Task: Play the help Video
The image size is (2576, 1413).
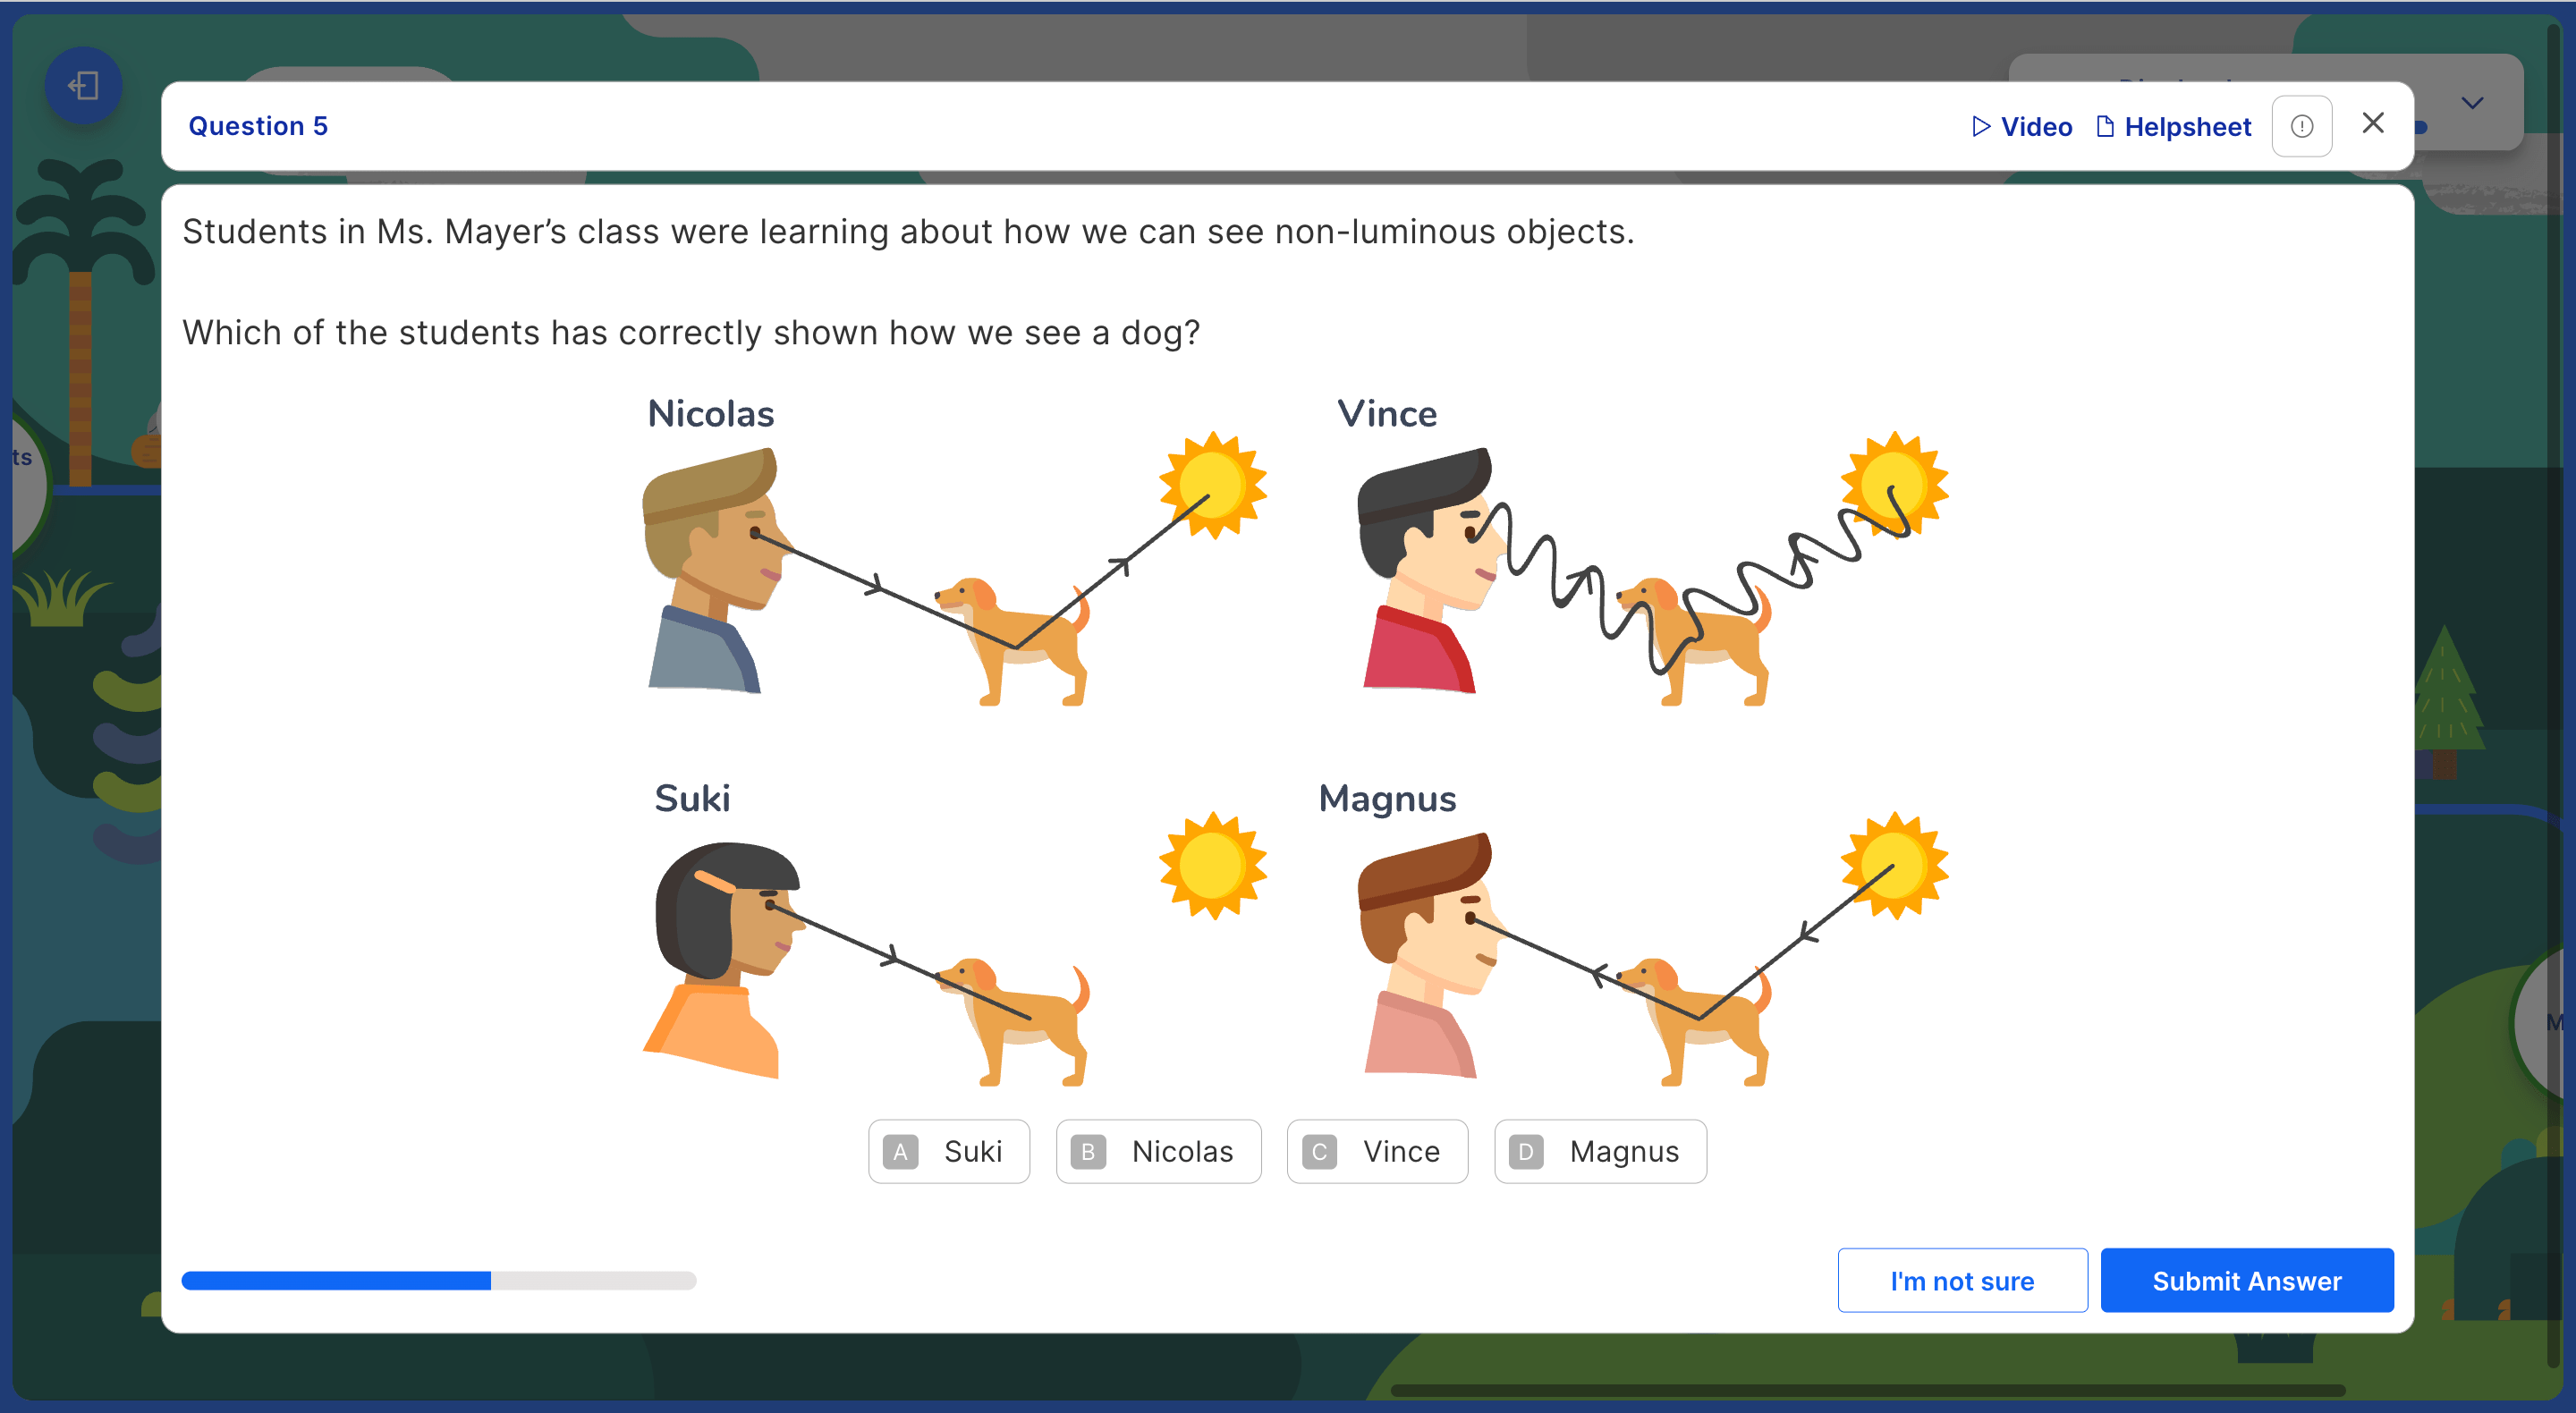Action: pyautogui.click(x=2022, y=127)
